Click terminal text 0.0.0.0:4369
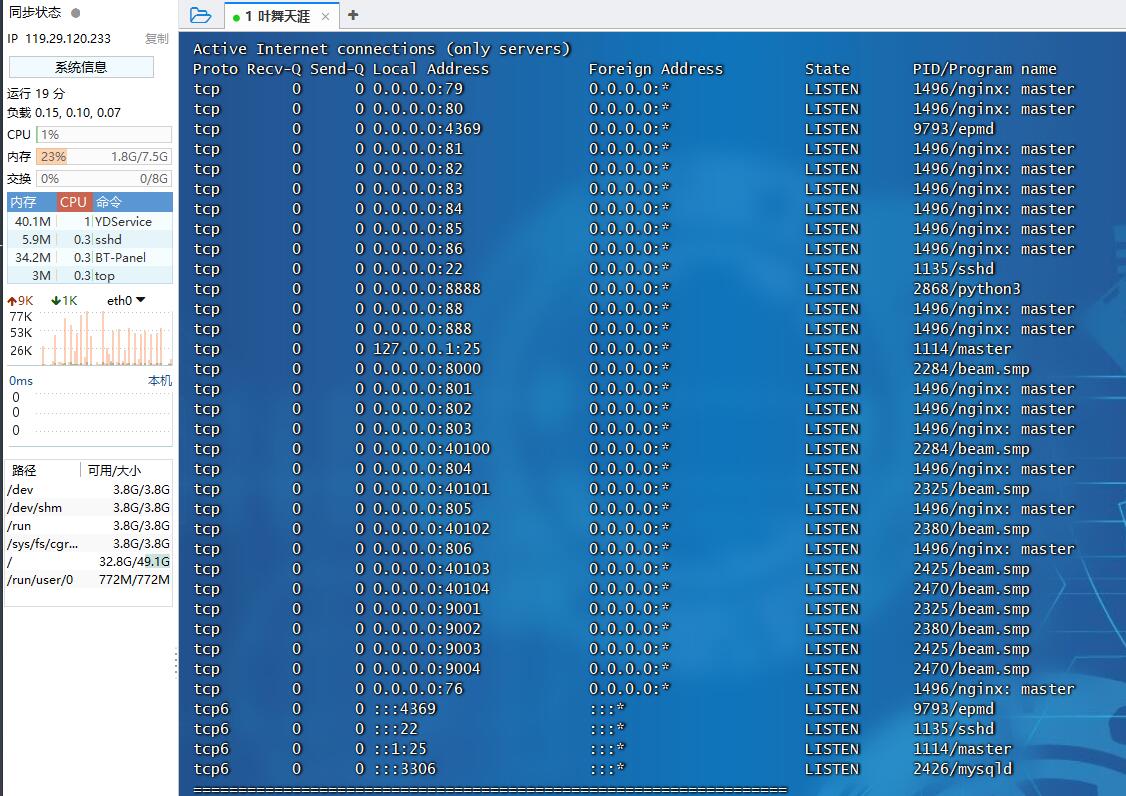 click(427, 129)
